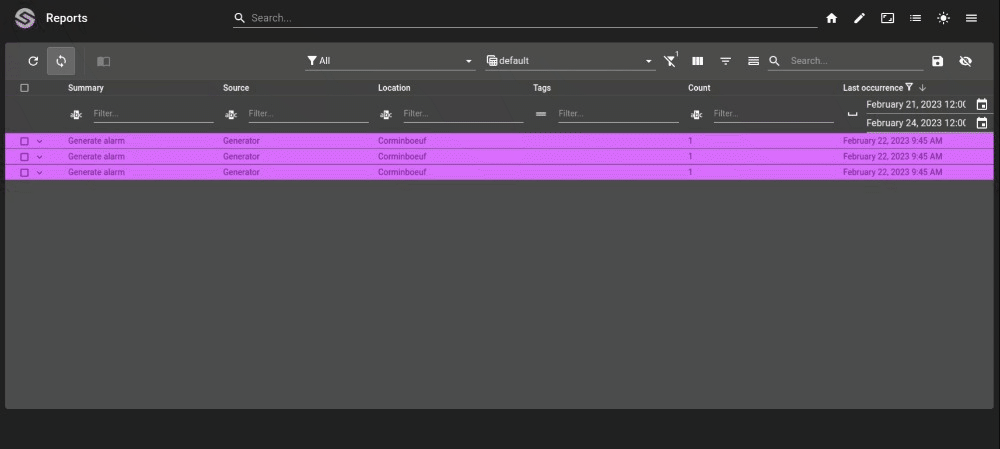Focus the top global Search field
This screenshot has height=449, width=1000.
coord(534,18)
